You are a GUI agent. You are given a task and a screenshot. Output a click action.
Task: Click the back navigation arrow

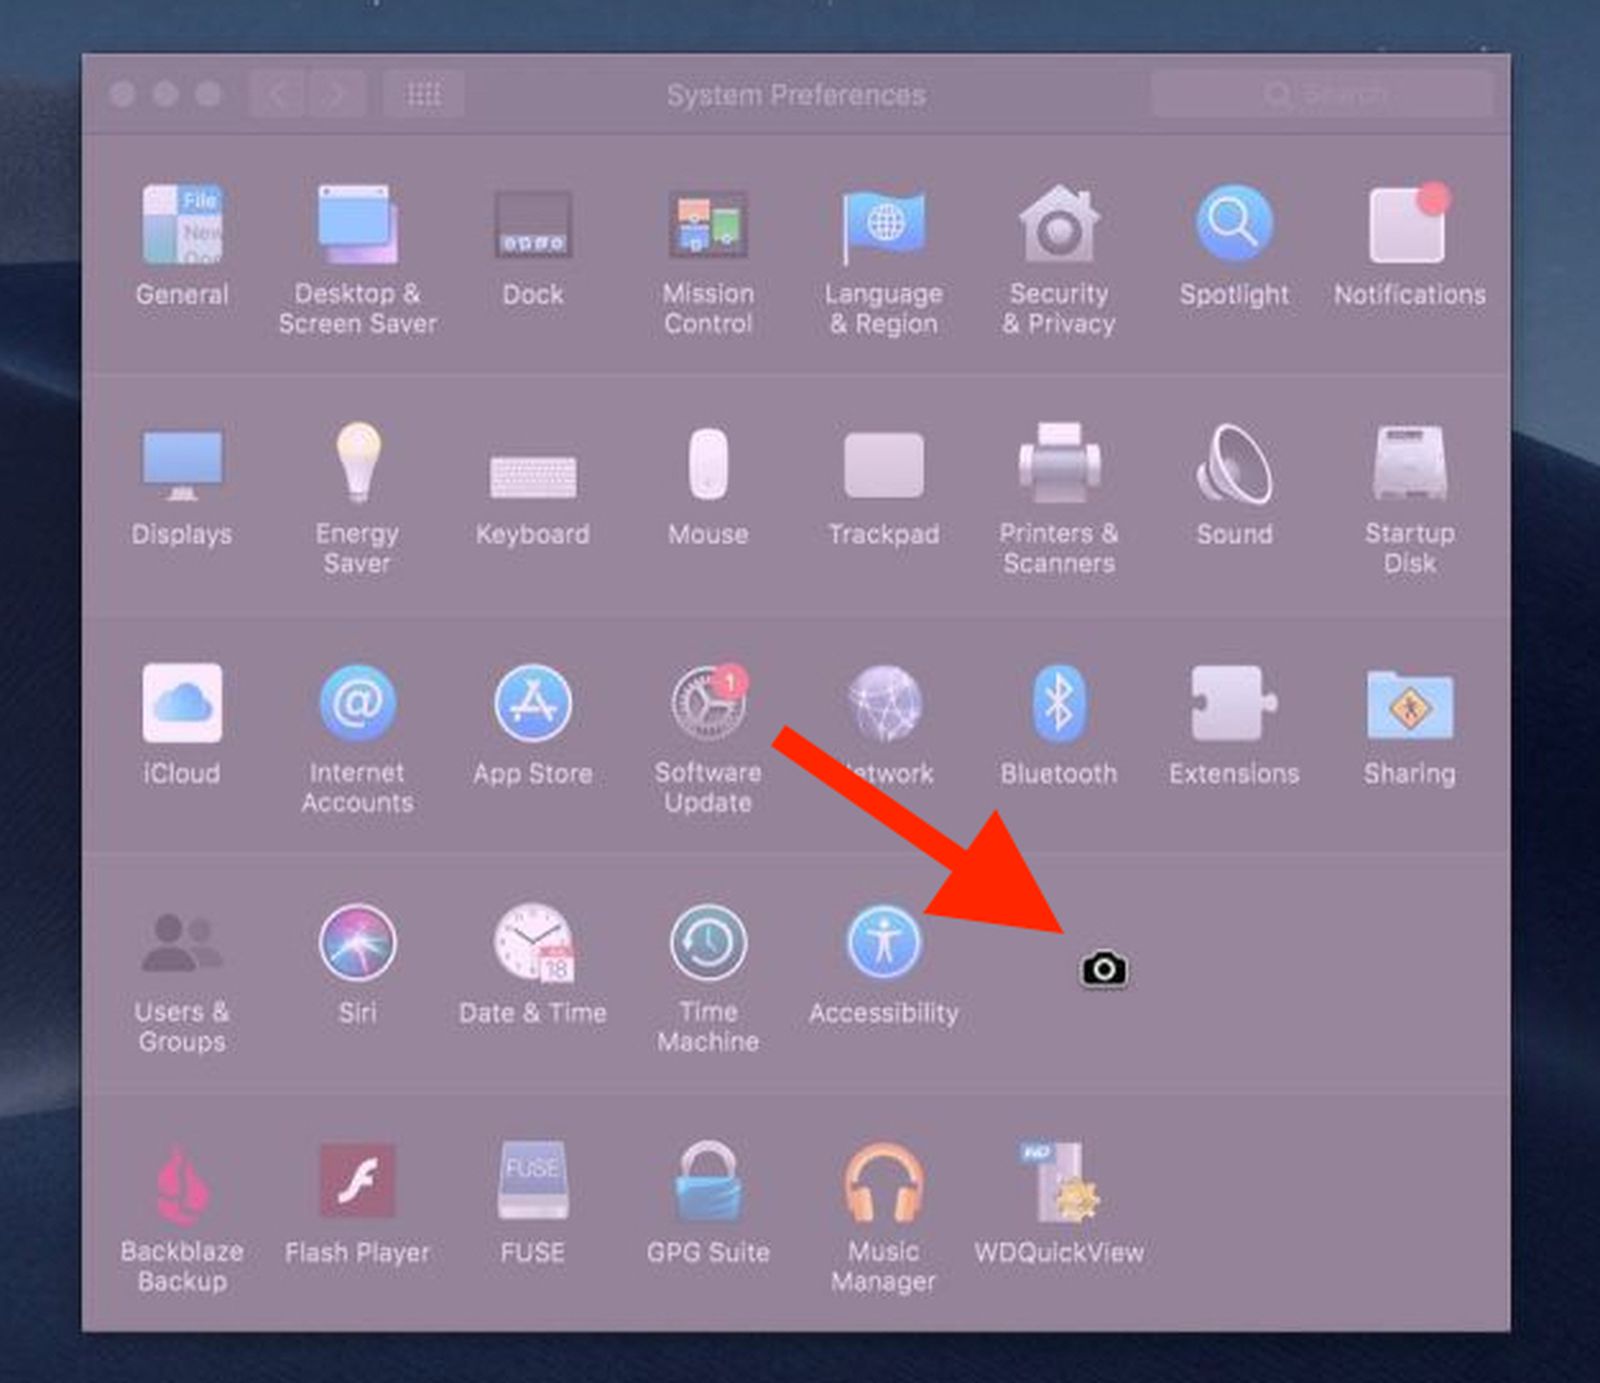coord(277,95)
